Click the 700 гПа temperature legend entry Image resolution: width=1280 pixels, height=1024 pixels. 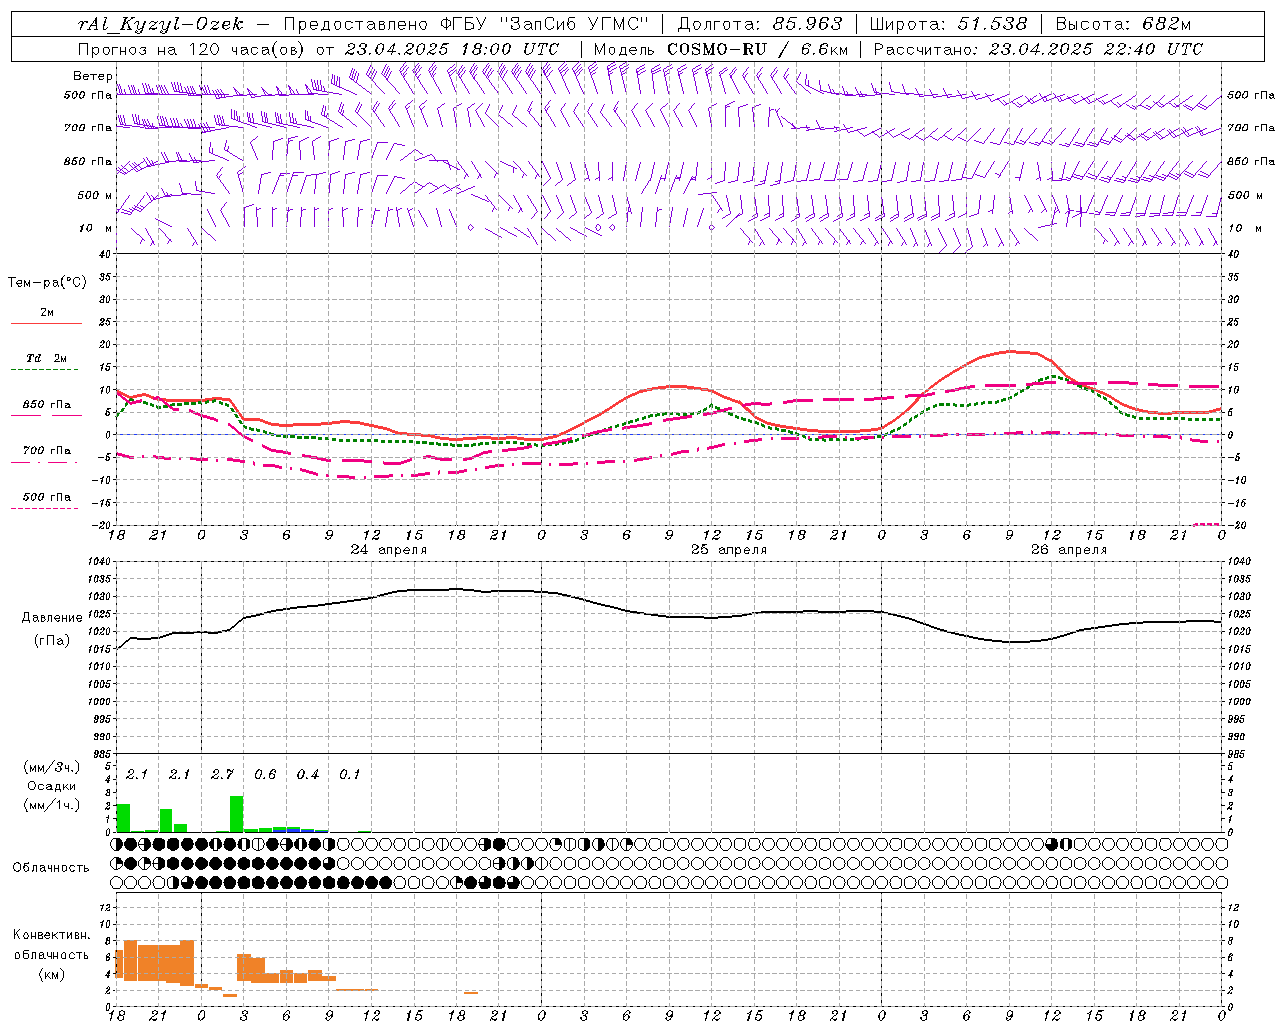(46, 451)
